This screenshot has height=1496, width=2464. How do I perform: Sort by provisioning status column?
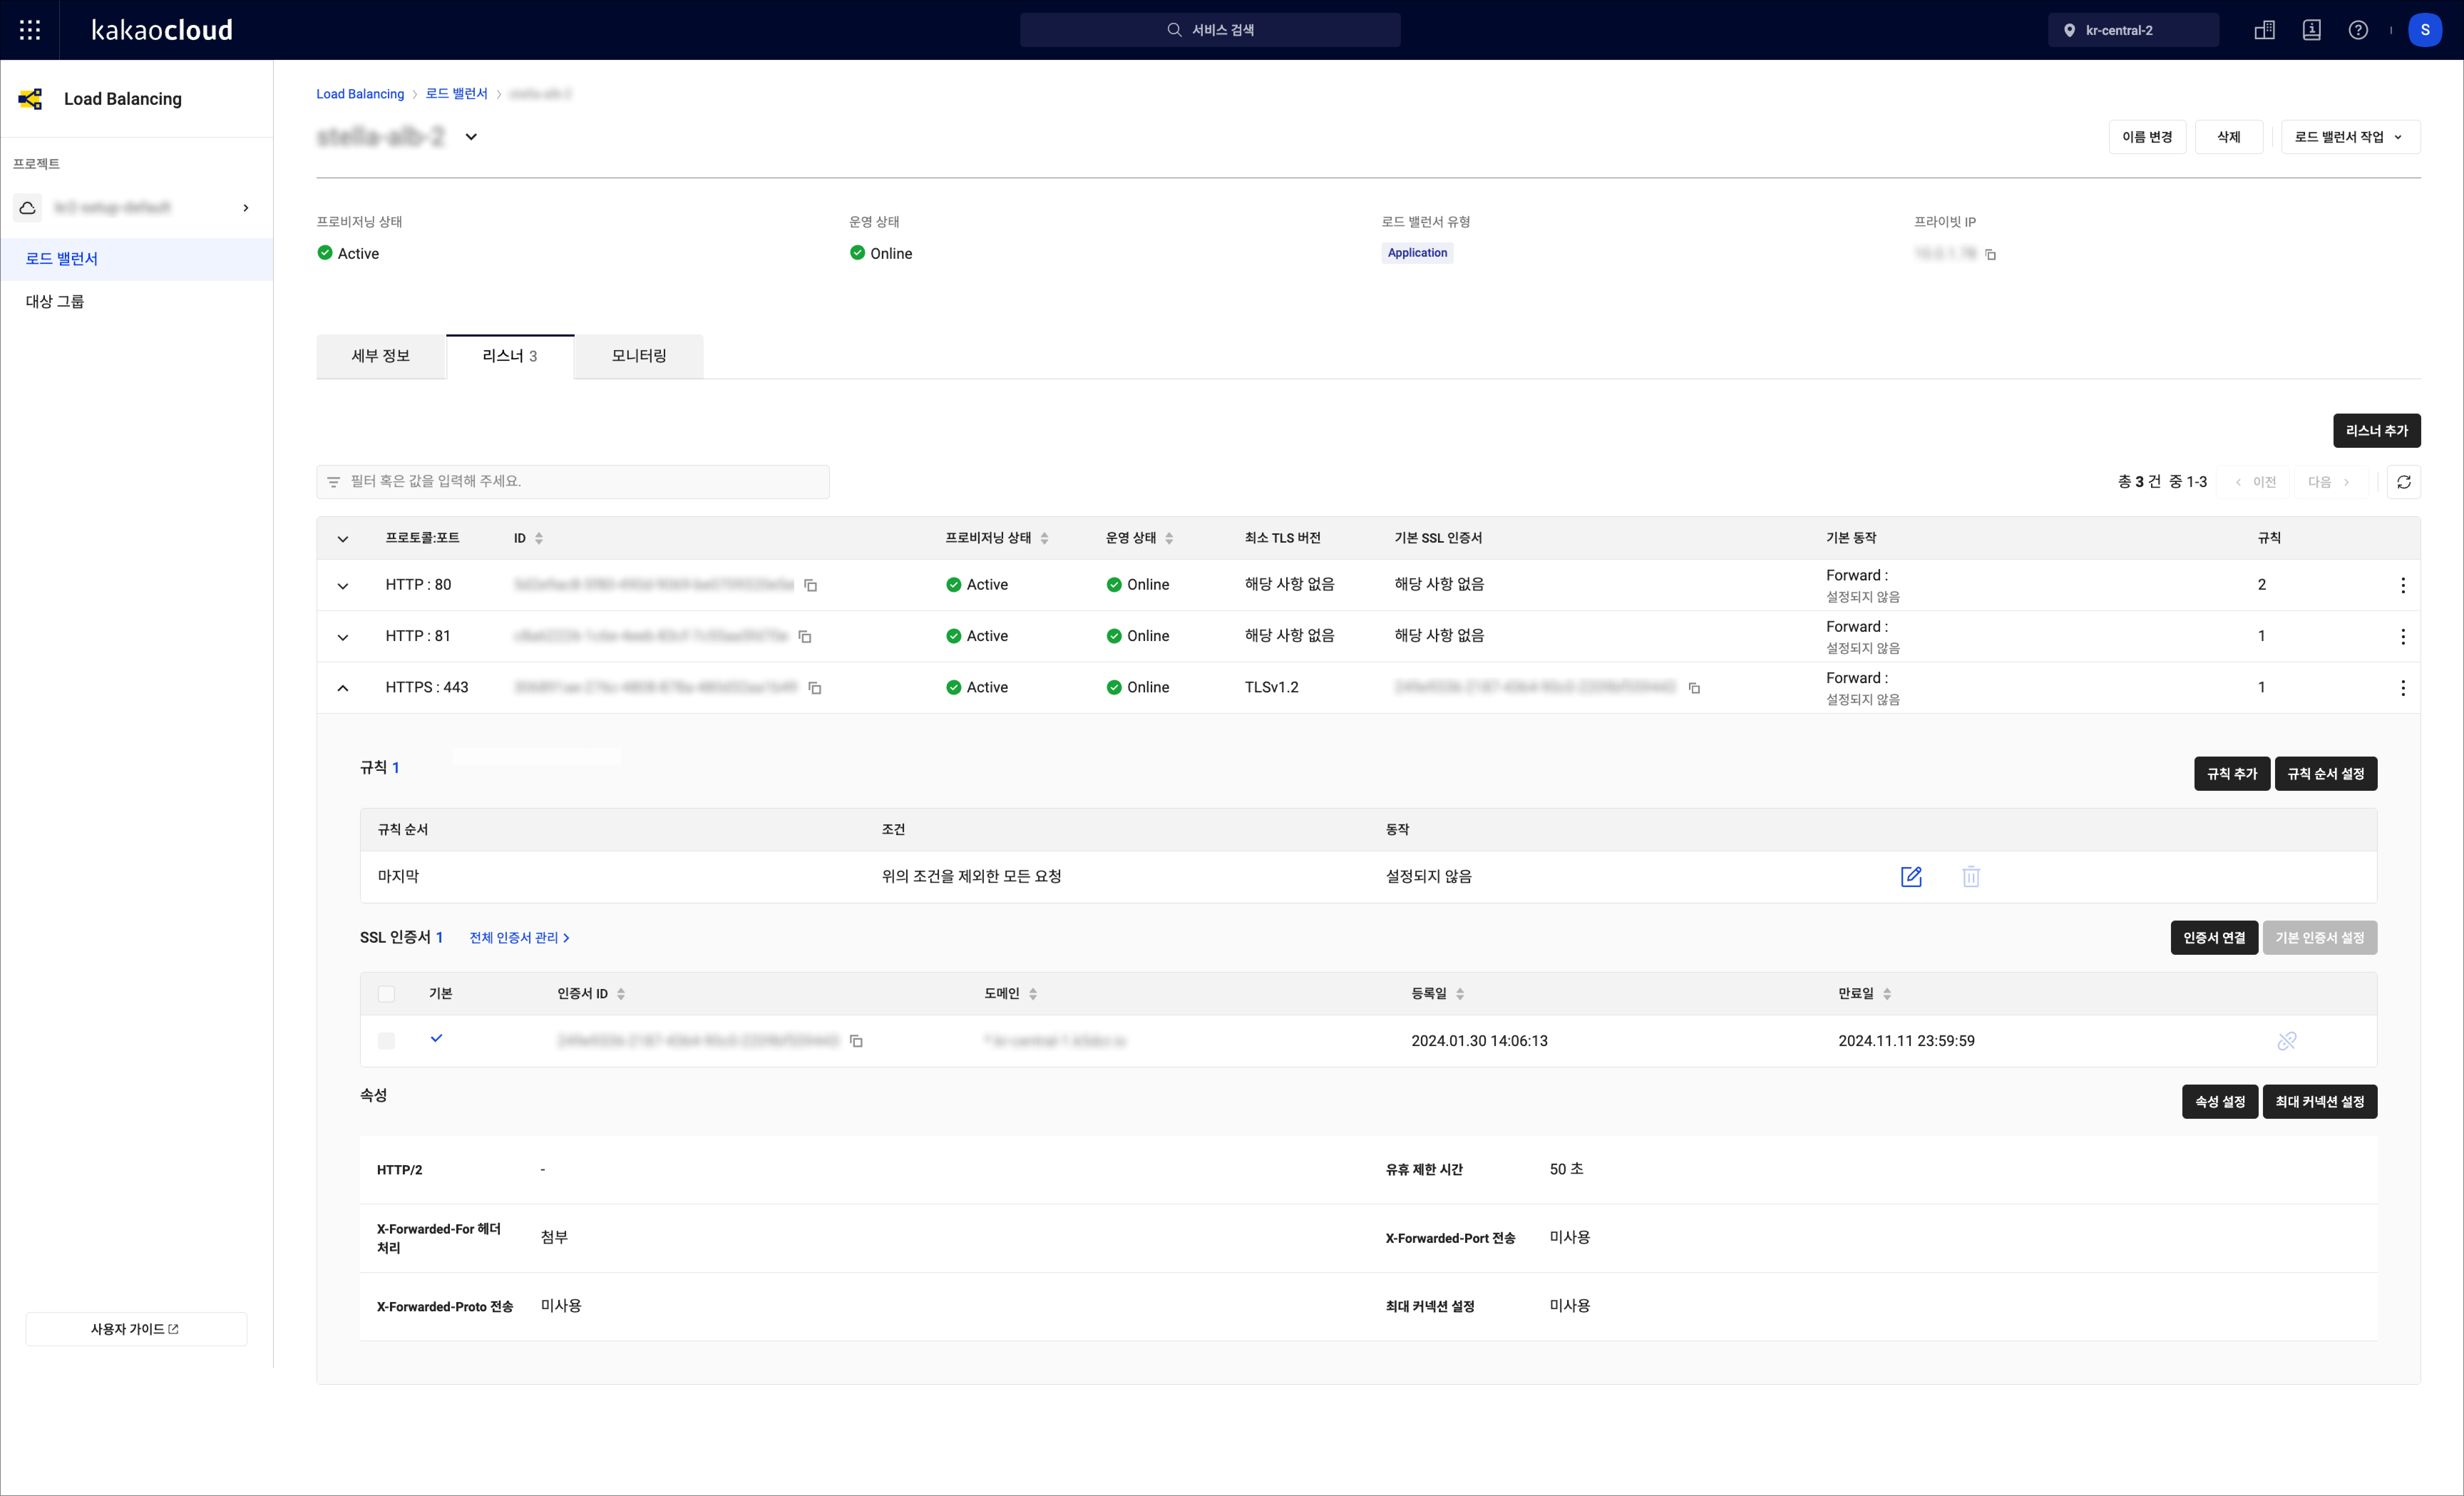pos(1044,538)
